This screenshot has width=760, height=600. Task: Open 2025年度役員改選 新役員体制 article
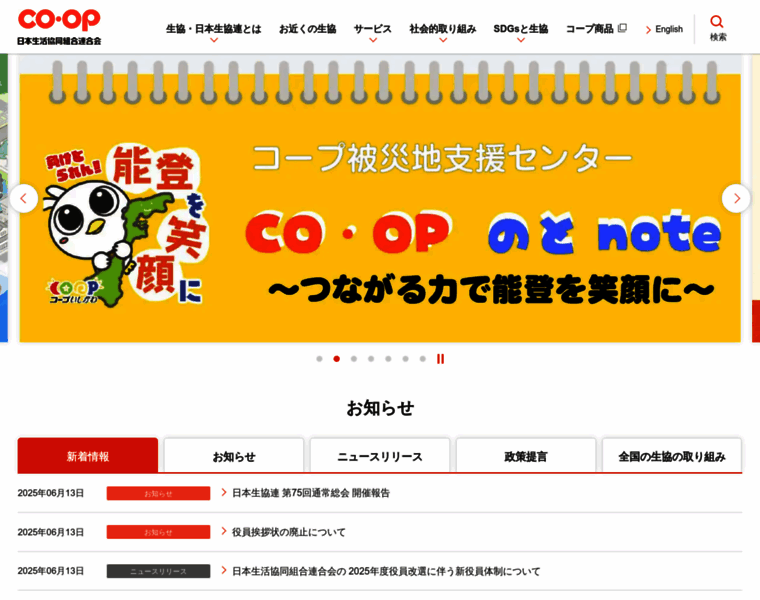pos(386,571)
